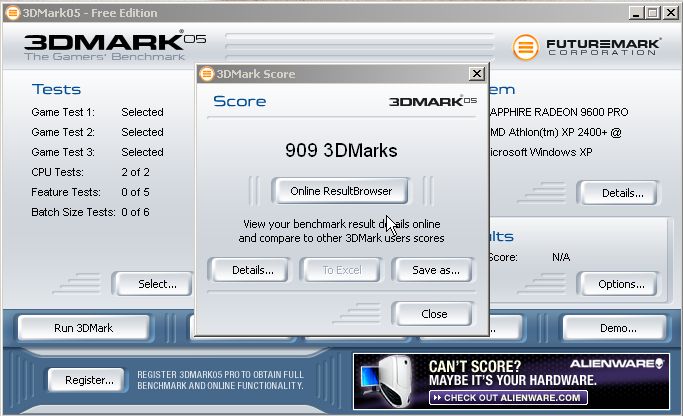Click the RADEON 9600 PRO system text
This screenshot has height=416, width=683.
click(559, 112)
